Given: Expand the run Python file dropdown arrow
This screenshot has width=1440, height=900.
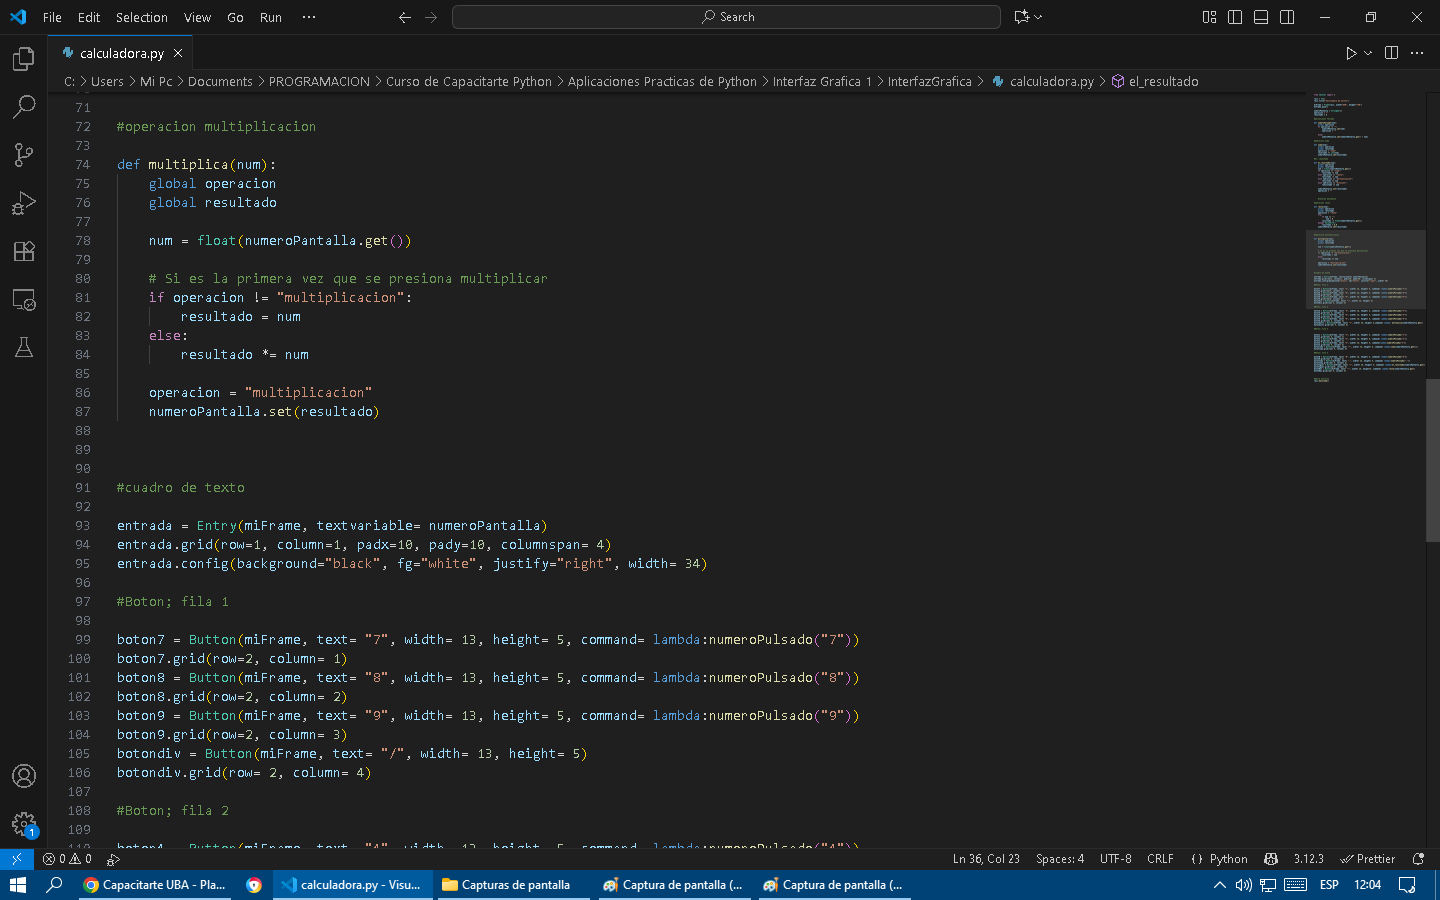Looking at the screenshot, I should point(1368,53).
